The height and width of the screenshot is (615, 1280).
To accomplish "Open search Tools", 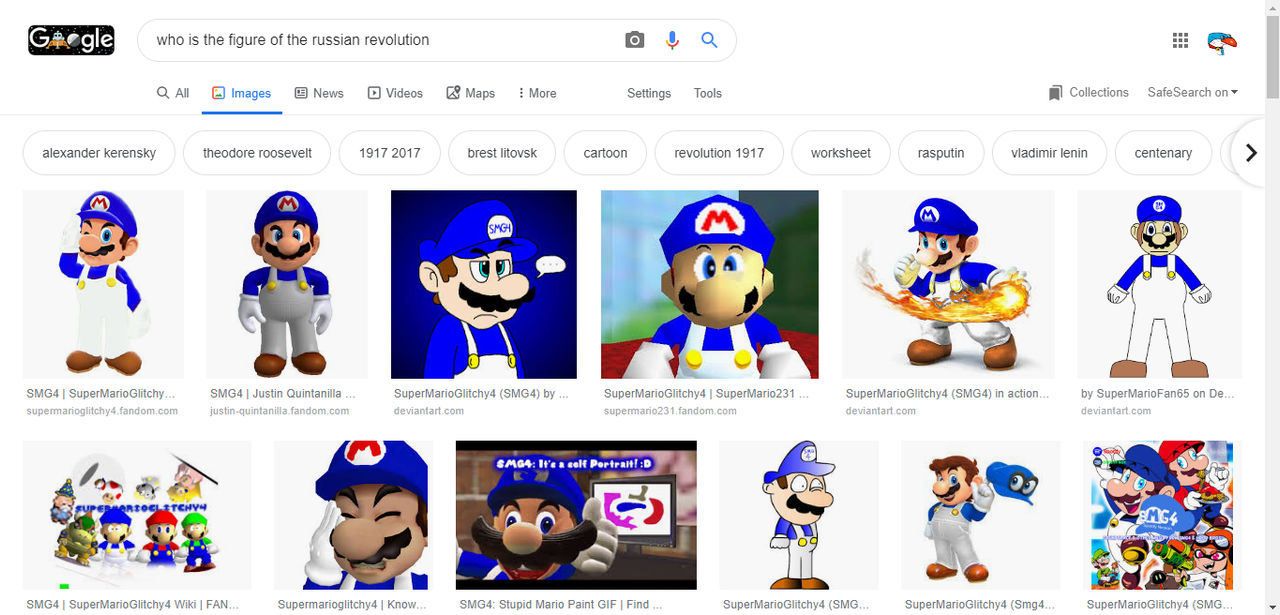I will tap(707, 93).
